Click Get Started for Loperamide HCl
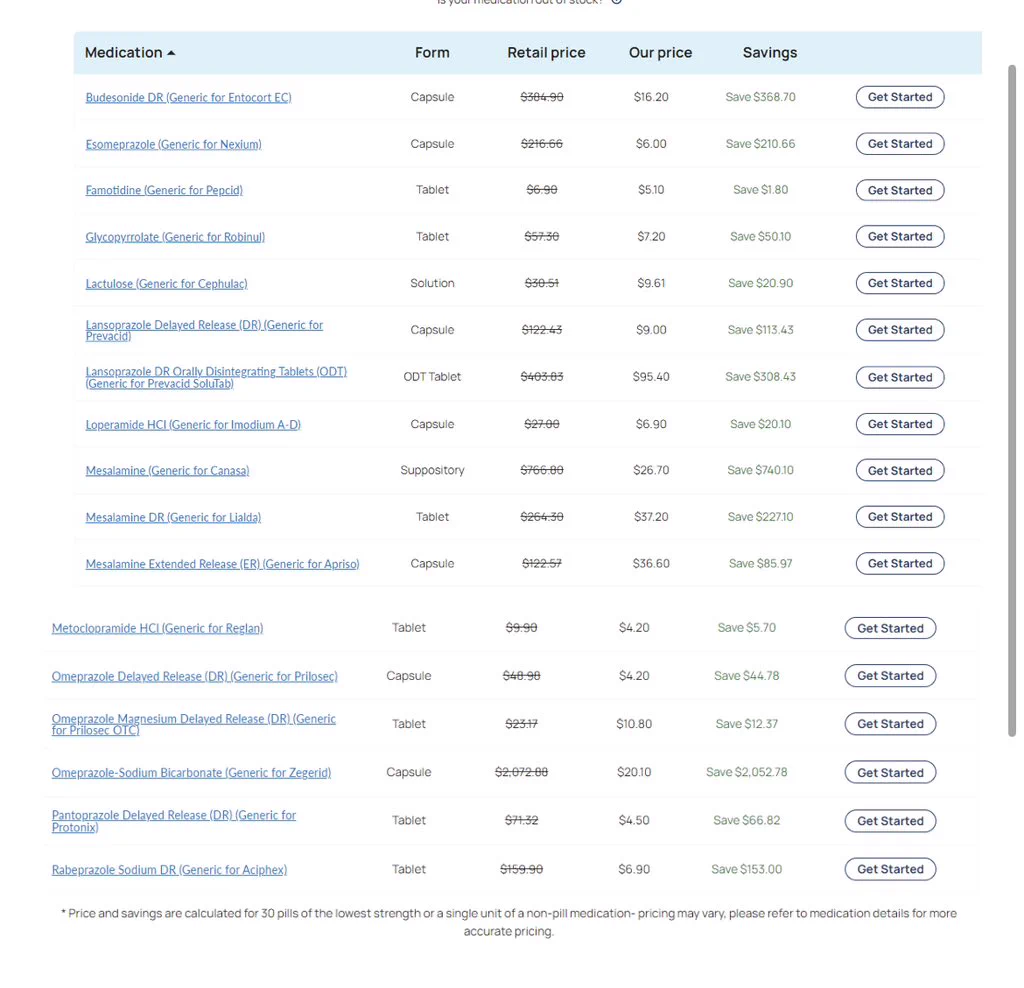This screenshot has height=988, width=1024. tap(900, 424)
